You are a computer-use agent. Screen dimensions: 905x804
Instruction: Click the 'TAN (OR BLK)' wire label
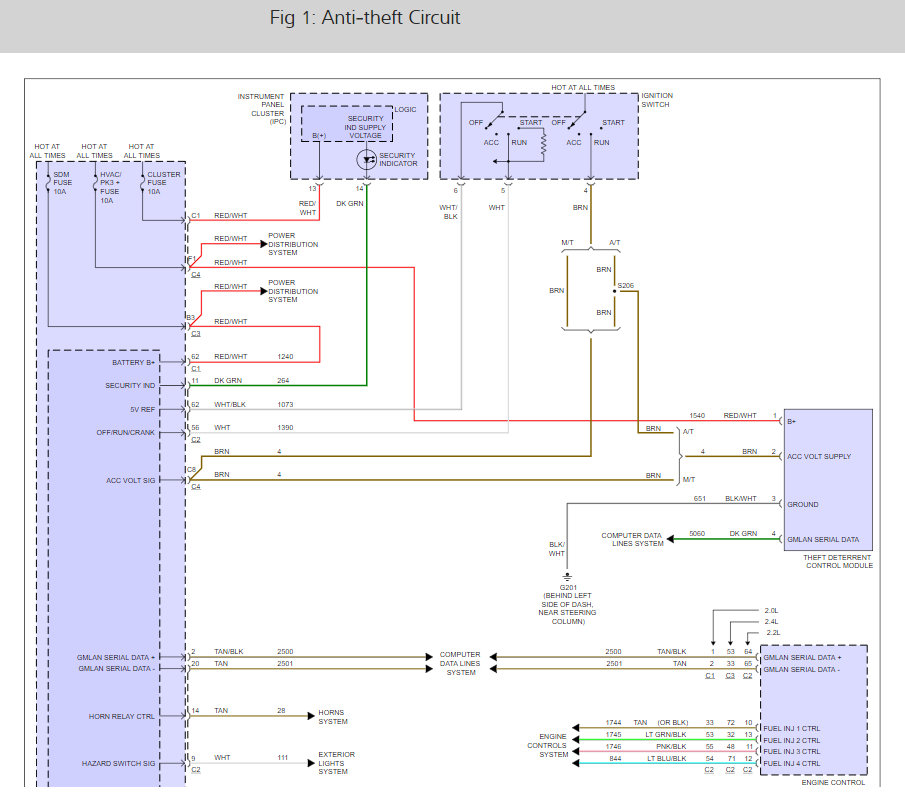point(661,723)
